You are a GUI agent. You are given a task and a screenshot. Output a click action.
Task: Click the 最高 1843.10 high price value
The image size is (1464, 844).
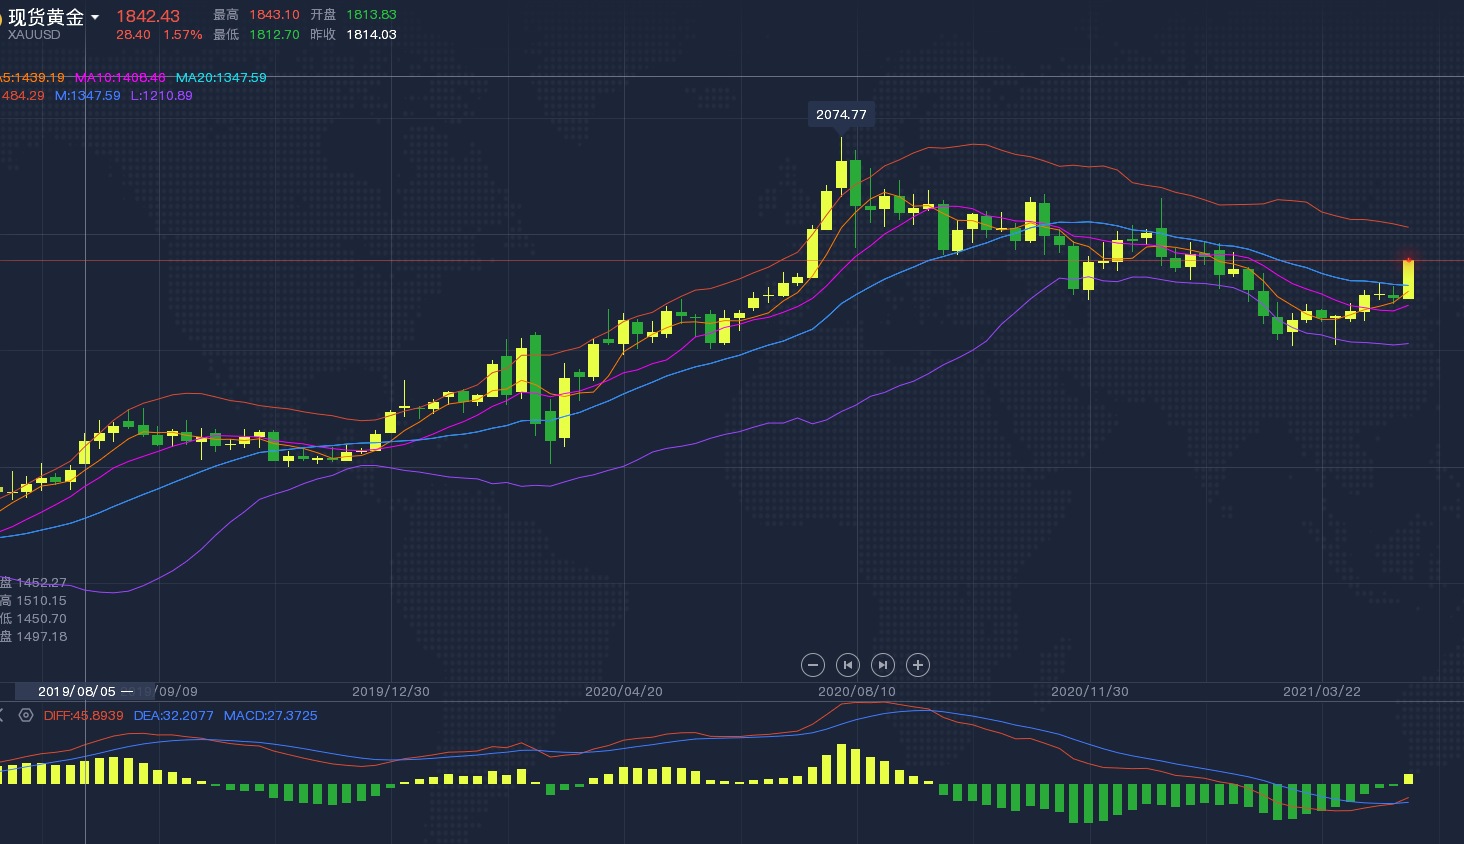274,15
